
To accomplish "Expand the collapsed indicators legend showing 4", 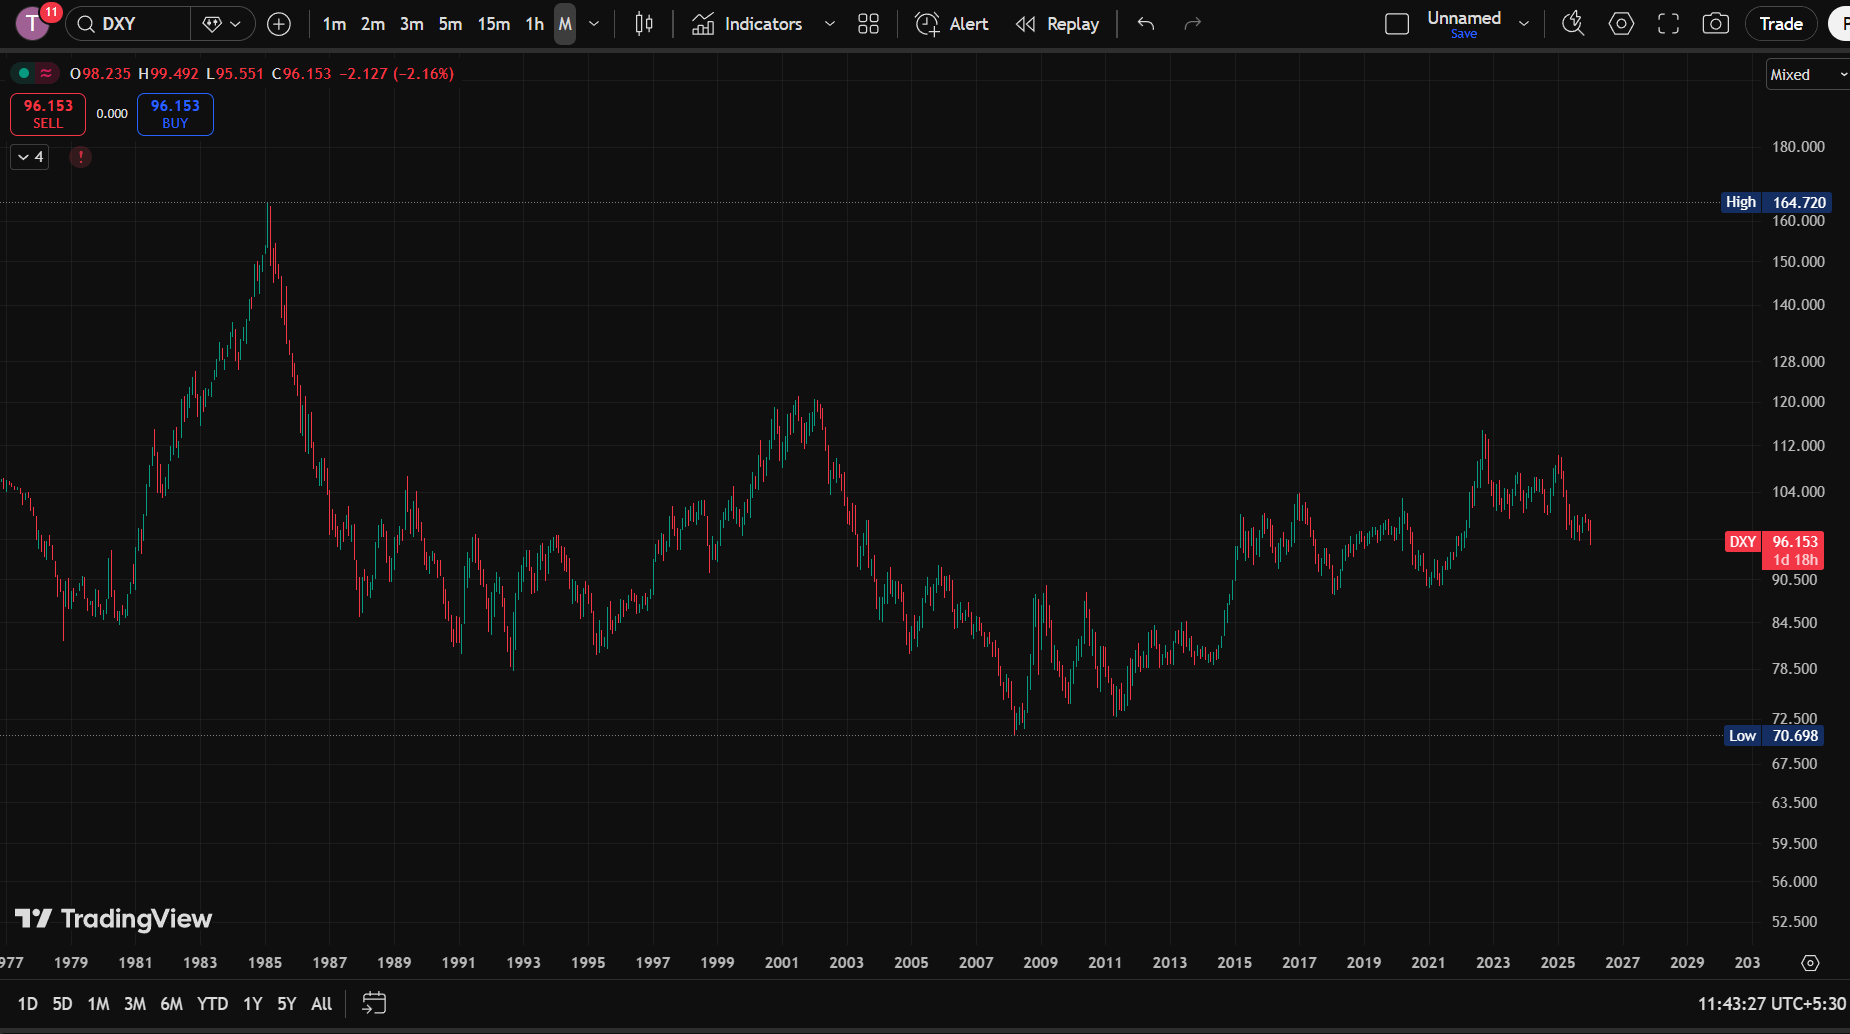I will [x=30, y=157].
